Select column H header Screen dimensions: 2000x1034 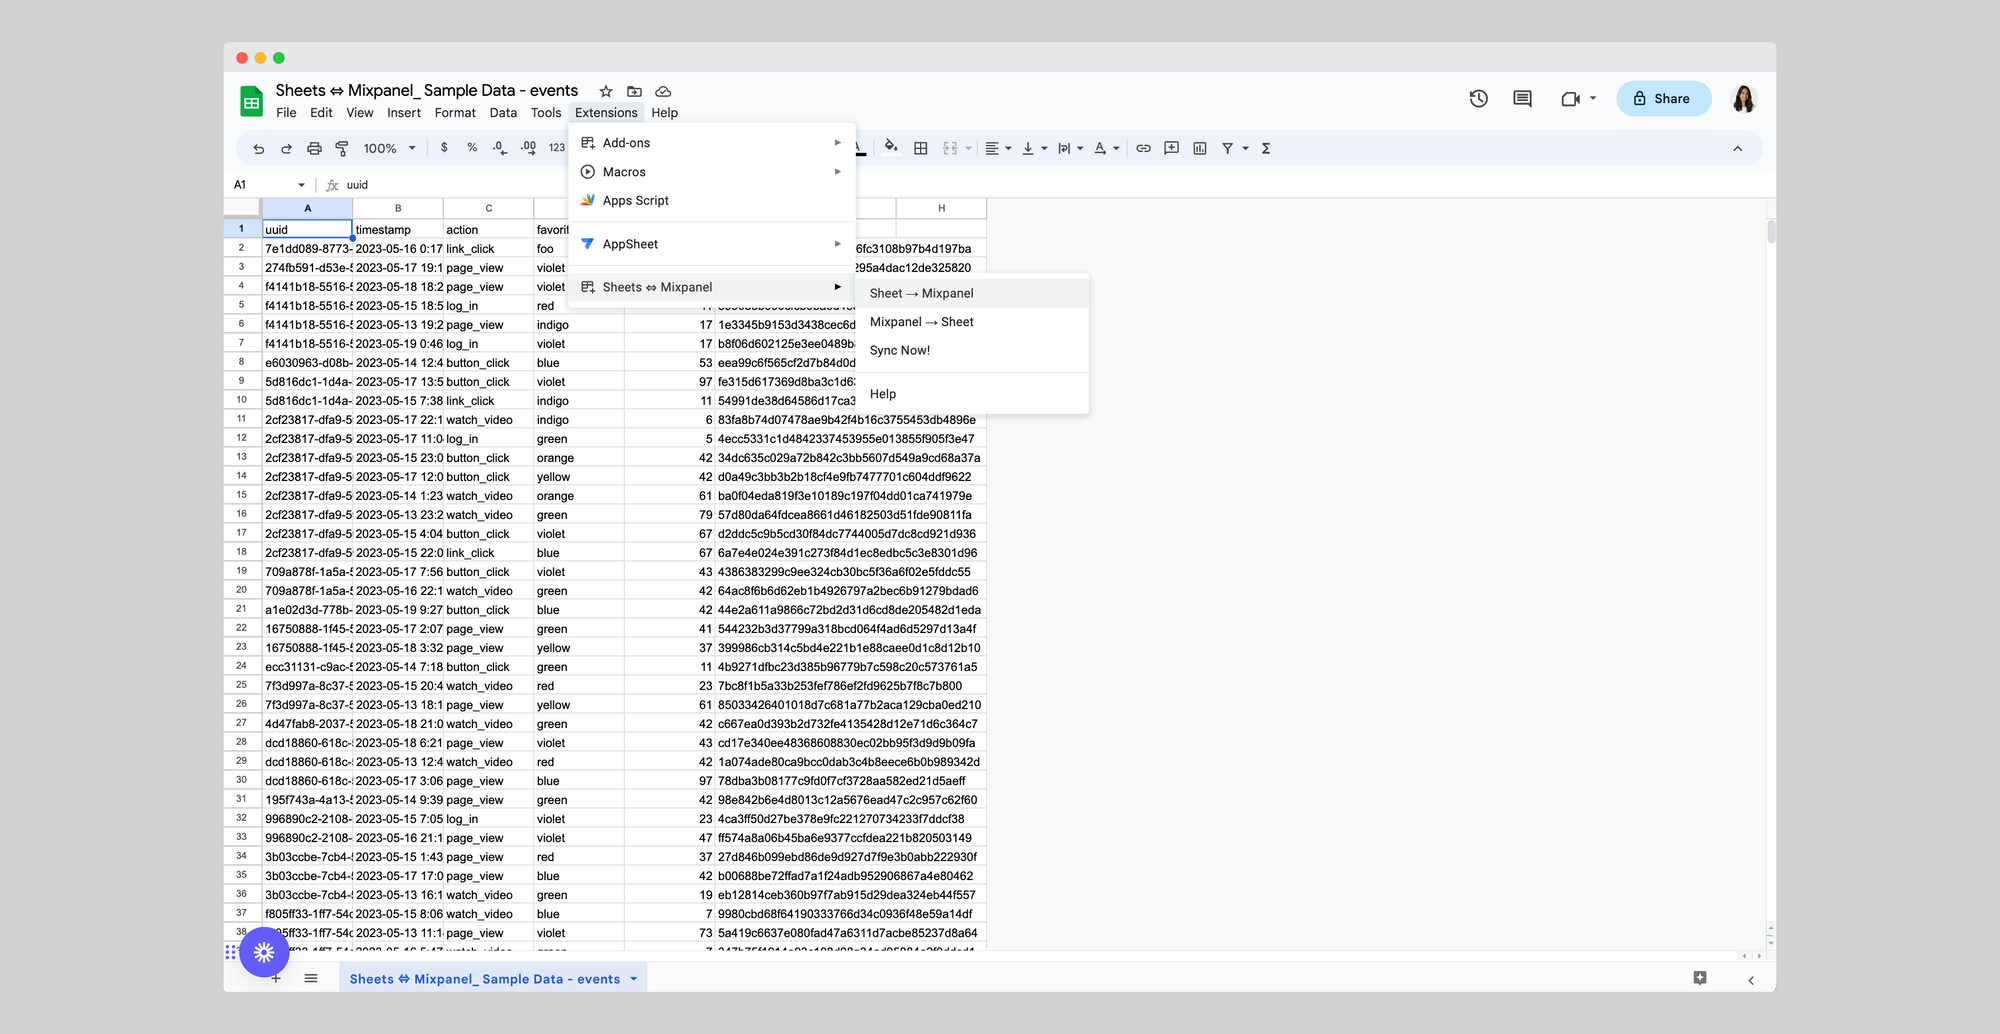(941, 208)
